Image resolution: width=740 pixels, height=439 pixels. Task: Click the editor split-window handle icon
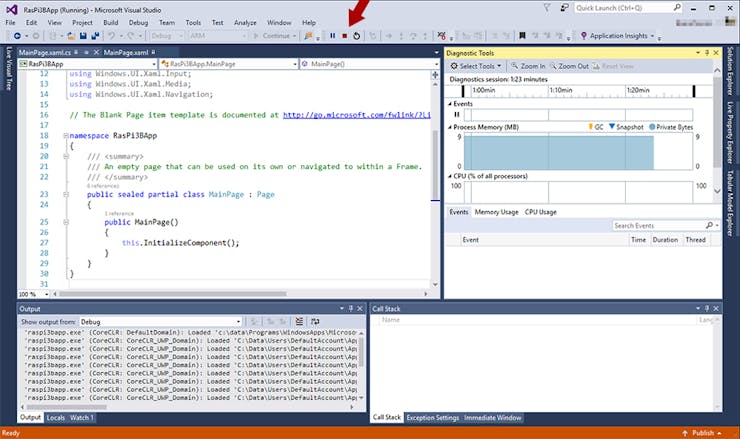point(435,75)
